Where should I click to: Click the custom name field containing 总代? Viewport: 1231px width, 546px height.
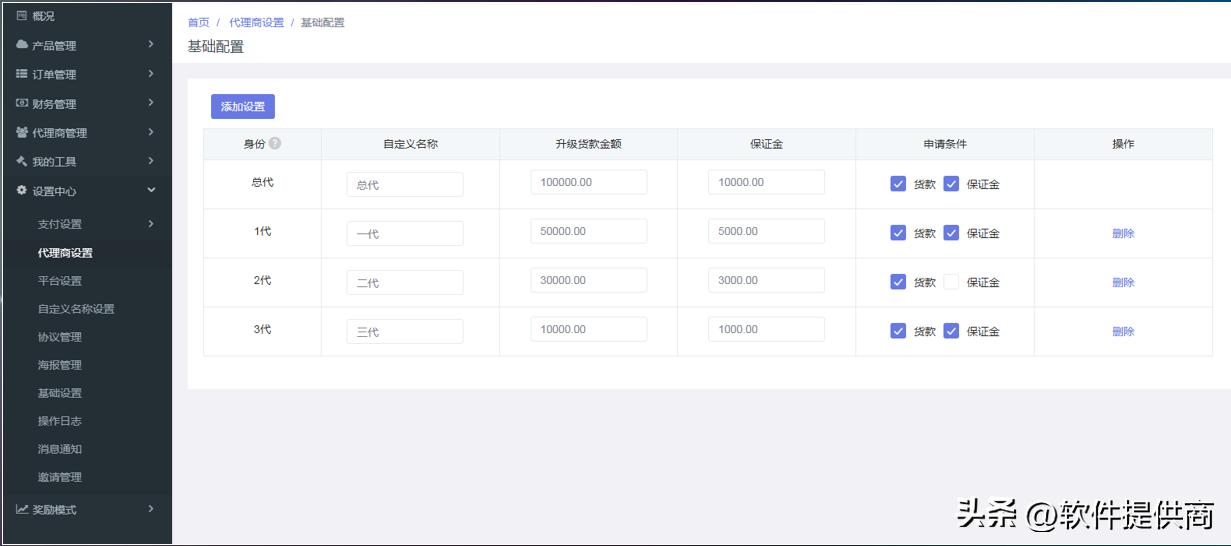coord(405,184)
